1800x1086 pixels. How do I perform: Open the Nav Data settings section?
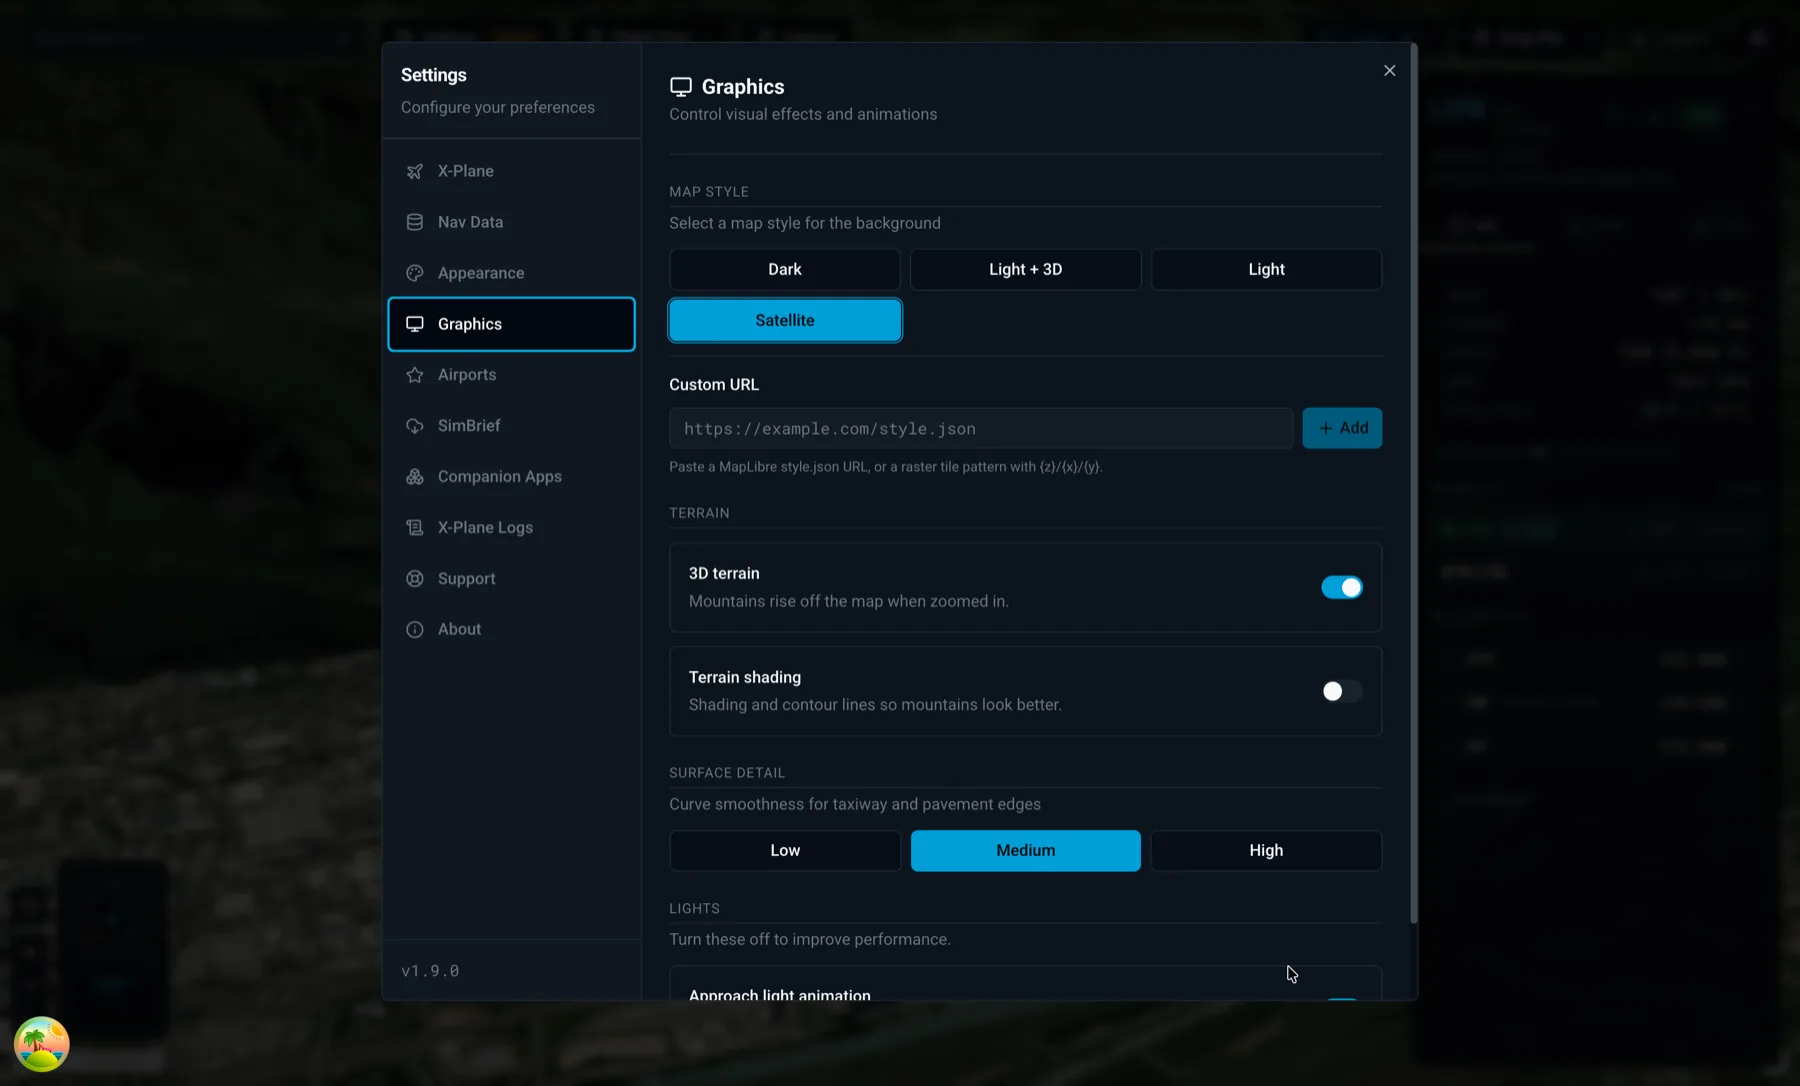point(511,222)
